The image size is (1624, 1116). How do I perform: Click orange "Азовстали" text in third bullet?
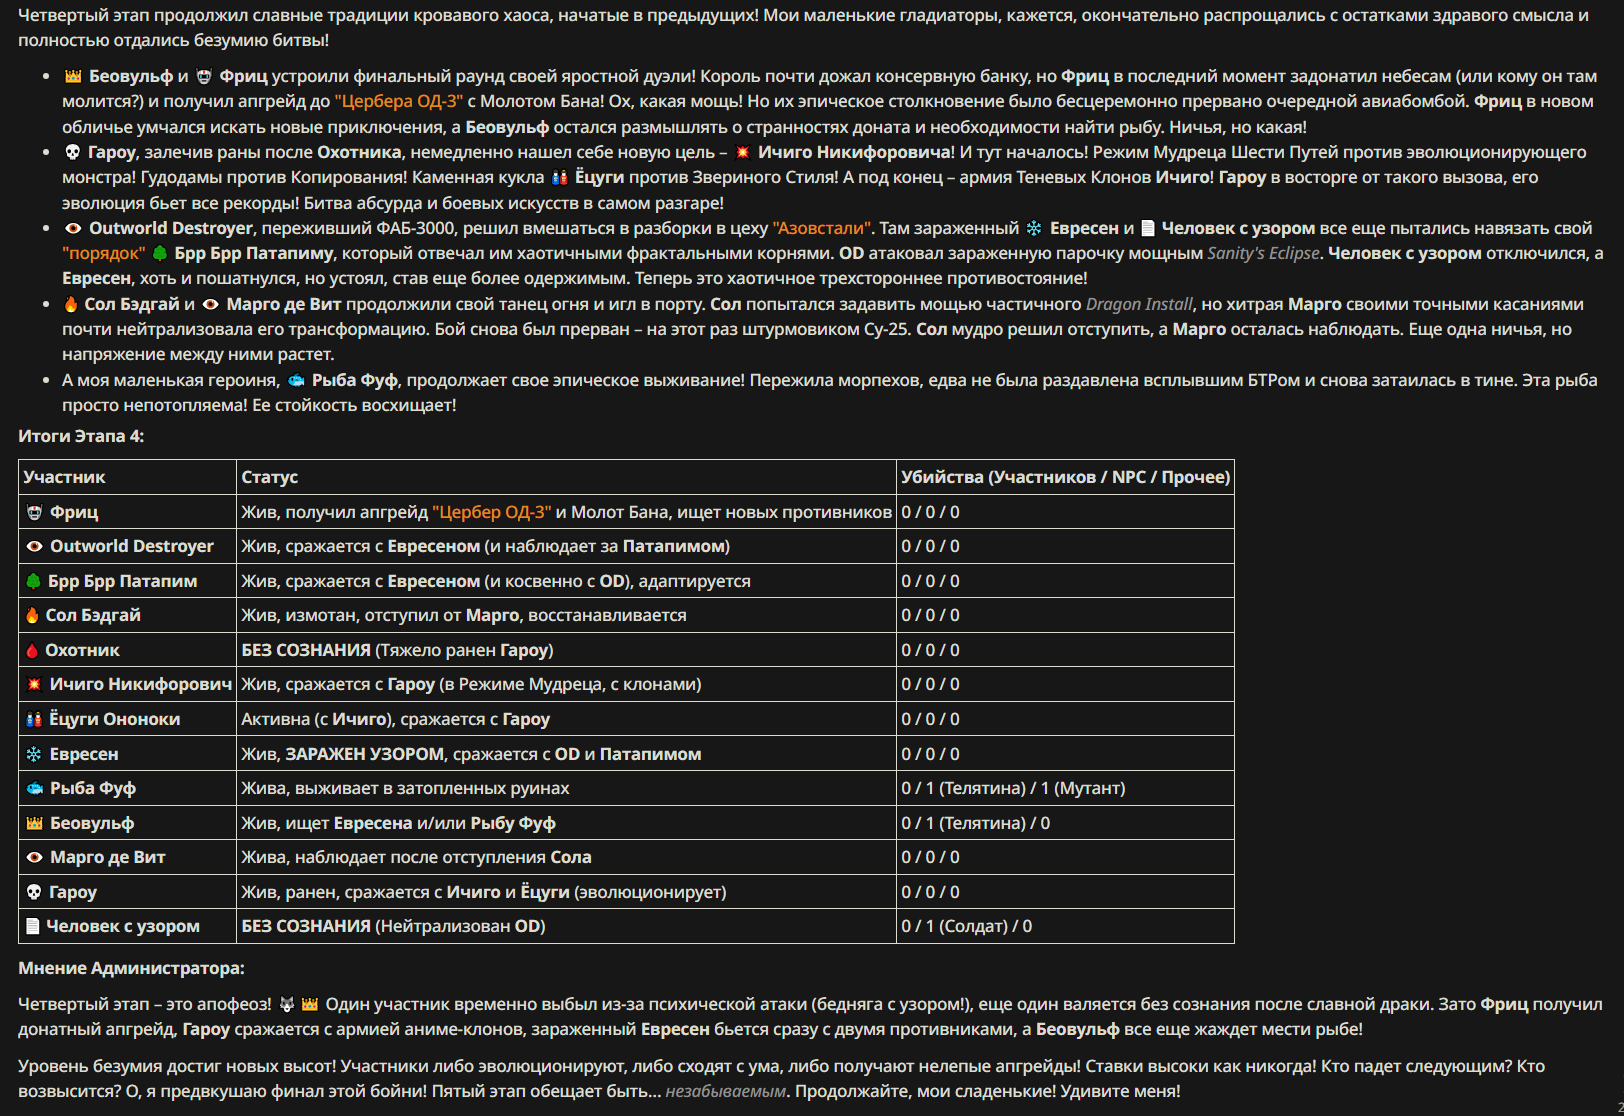click(x=822, y=228)
